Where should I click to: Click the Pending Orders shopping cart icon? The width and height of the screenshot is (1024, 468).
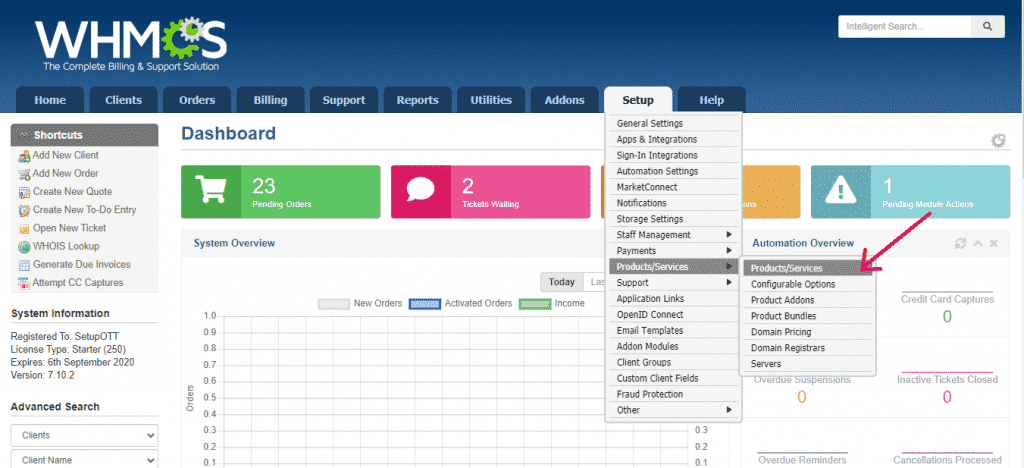(x=211, y=192)
